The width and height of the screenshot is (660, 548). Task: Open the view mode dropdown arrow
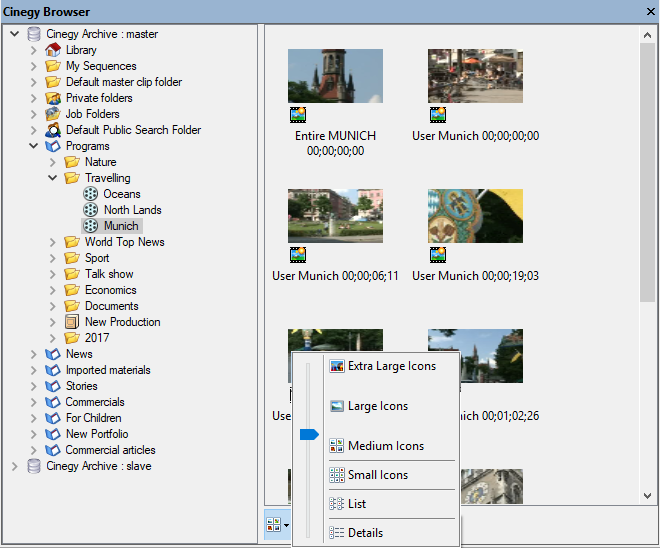point(287,525)
